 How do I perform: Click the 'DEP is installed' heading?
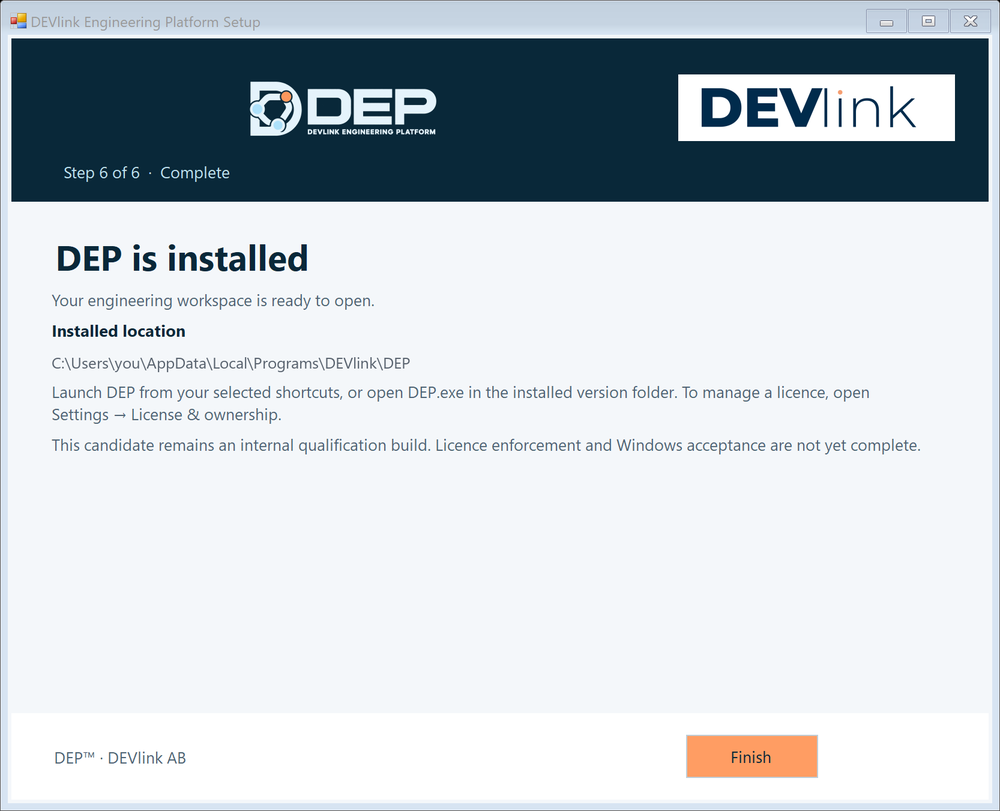pyautogui.click(x=182, y=259)
